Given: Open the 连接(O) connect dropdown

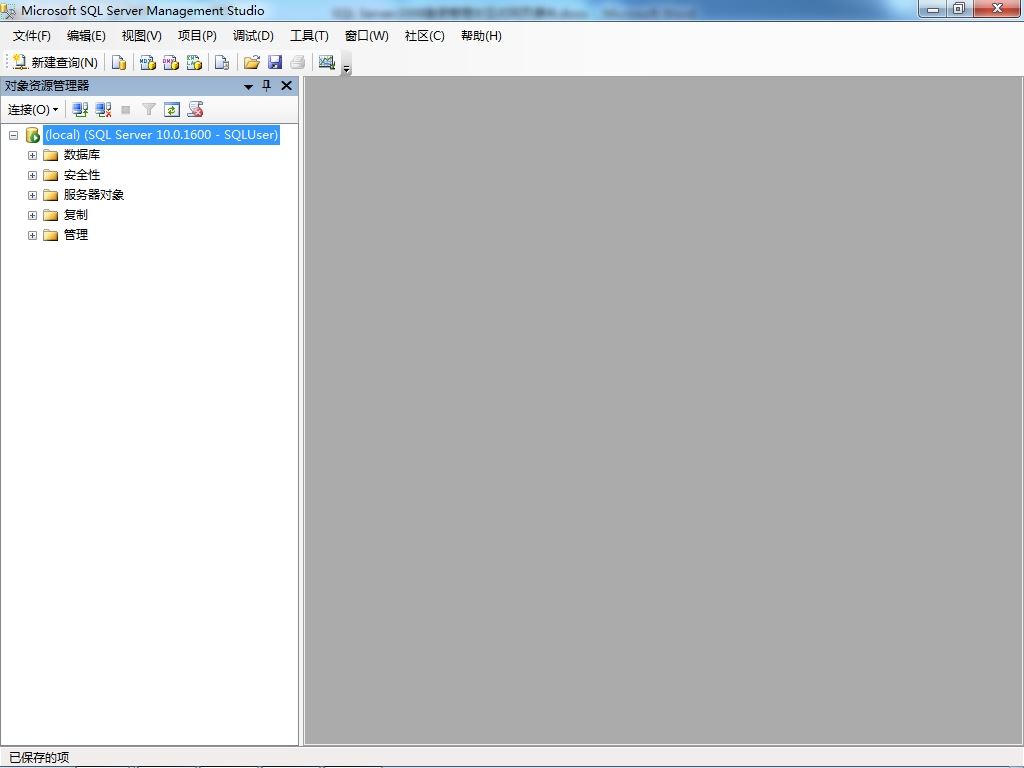Looking at the screenshot, I should tap(33, 110).
